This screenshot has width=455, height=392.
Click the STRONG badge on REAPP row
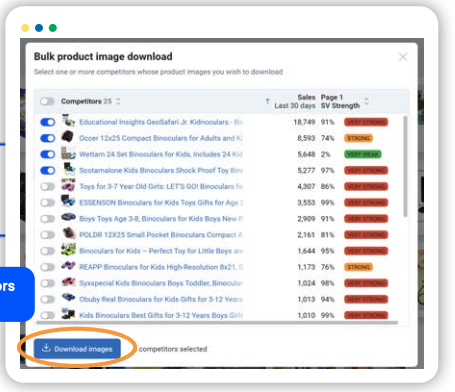(x=358, y=267)
